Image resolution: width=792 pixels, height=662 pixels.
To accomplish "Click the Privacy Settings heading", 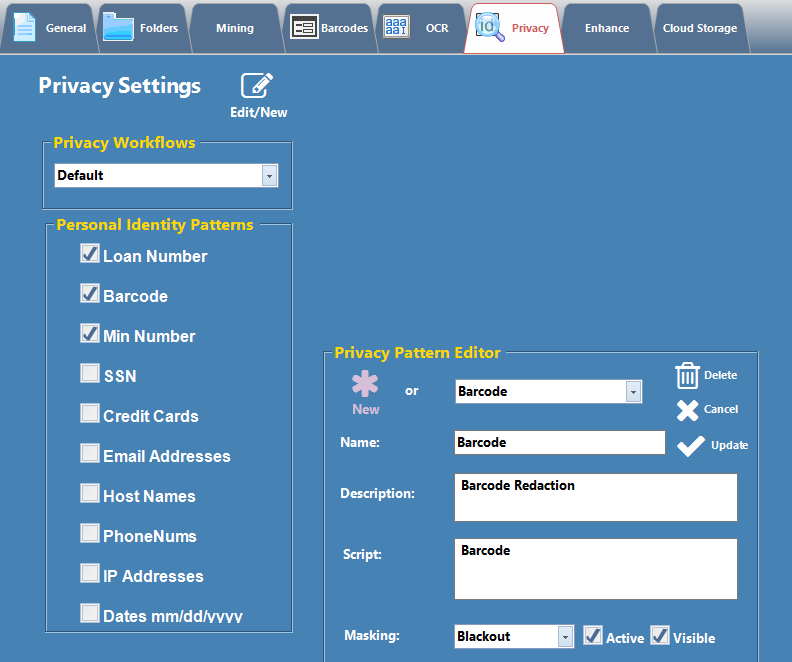I will coord(120,86).
